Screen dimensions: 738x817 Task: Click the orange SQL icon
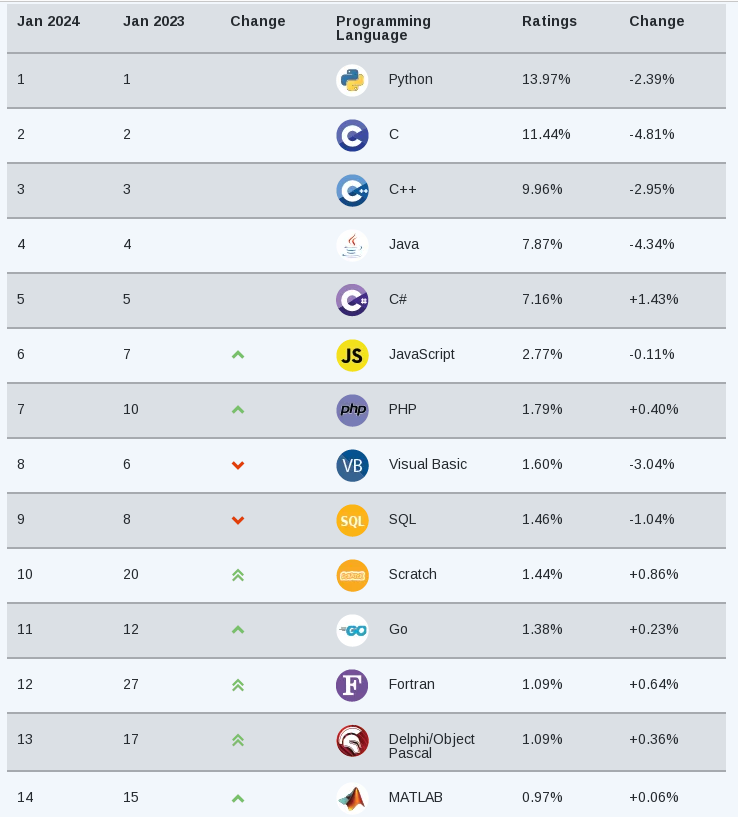[352, 520]
